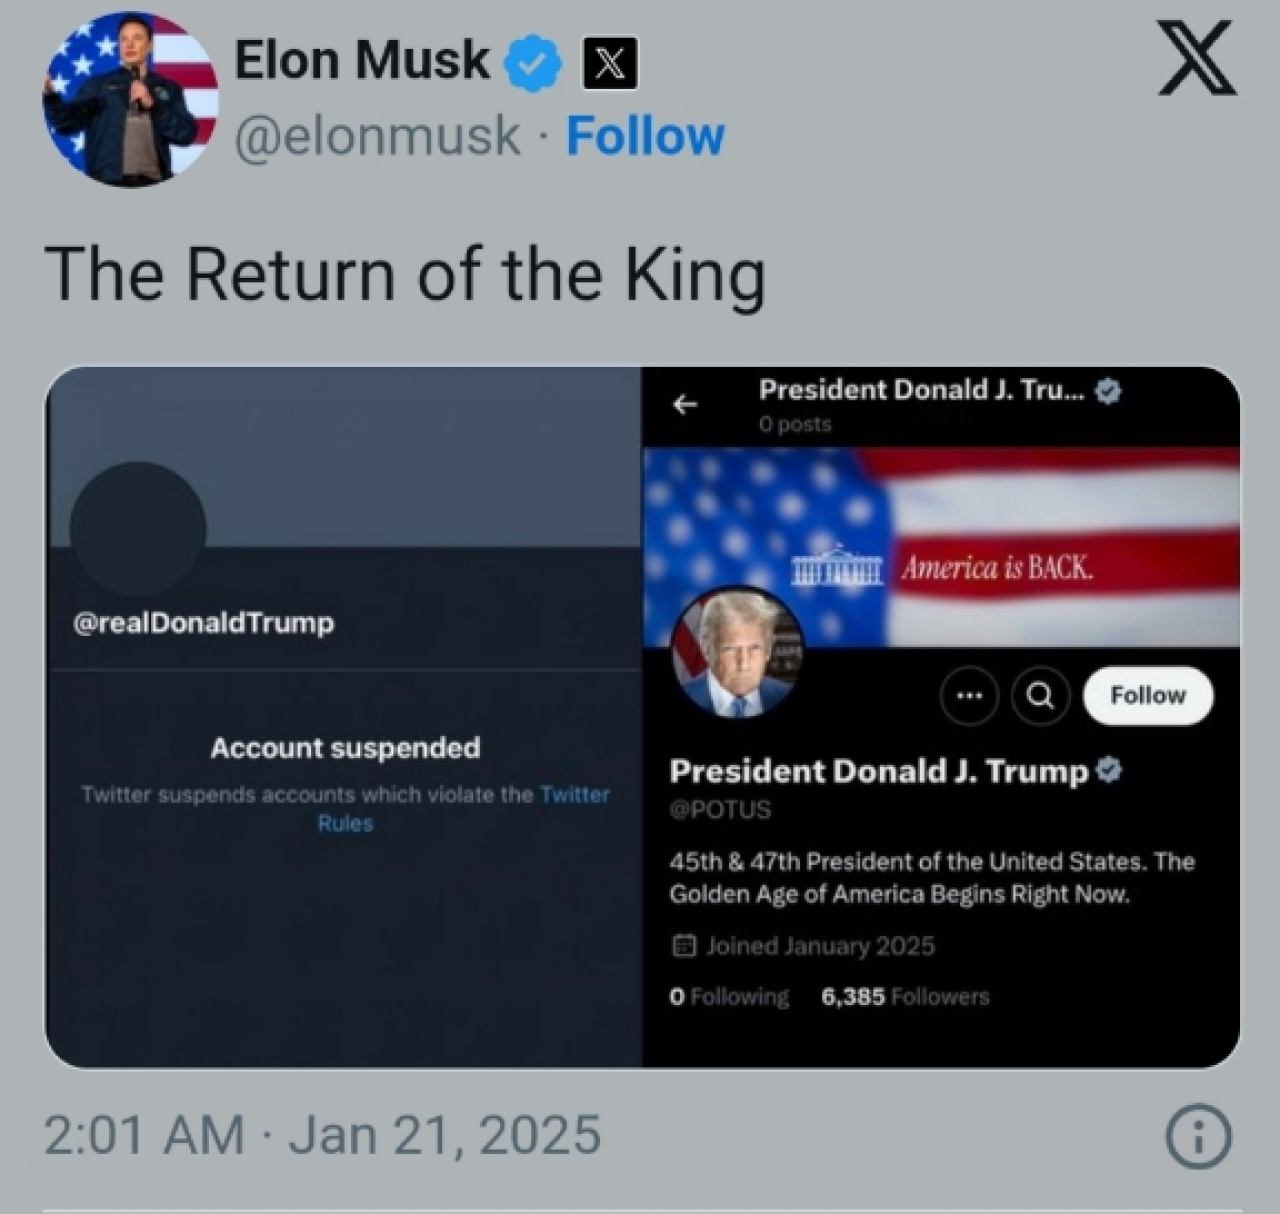Viewport: 1280px width, 1214px height.
Task: Open the tweet info icon
Action: [x=1198, y=1136]
